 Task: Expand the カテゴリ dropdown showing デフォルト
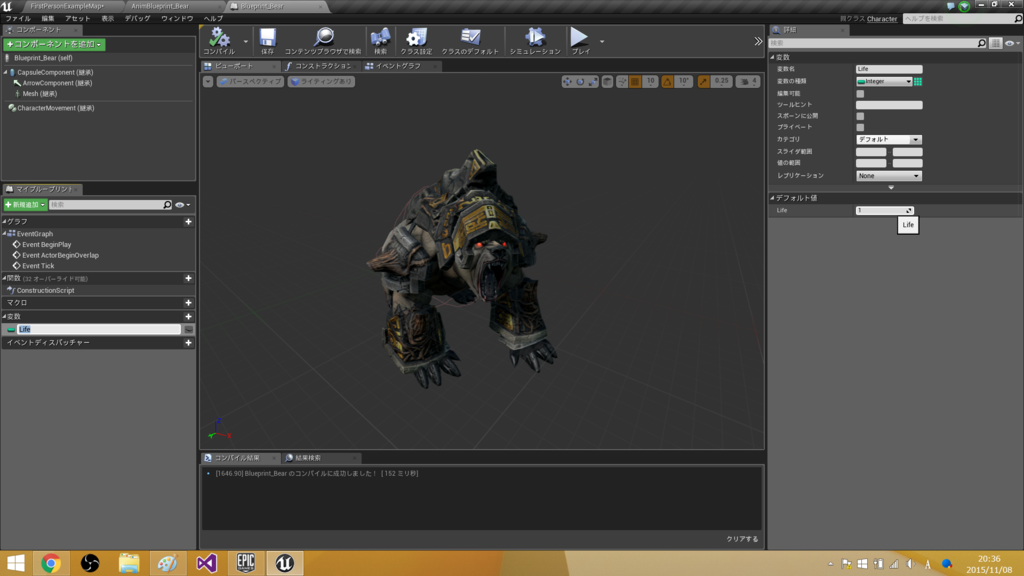(x=888, y=140)
